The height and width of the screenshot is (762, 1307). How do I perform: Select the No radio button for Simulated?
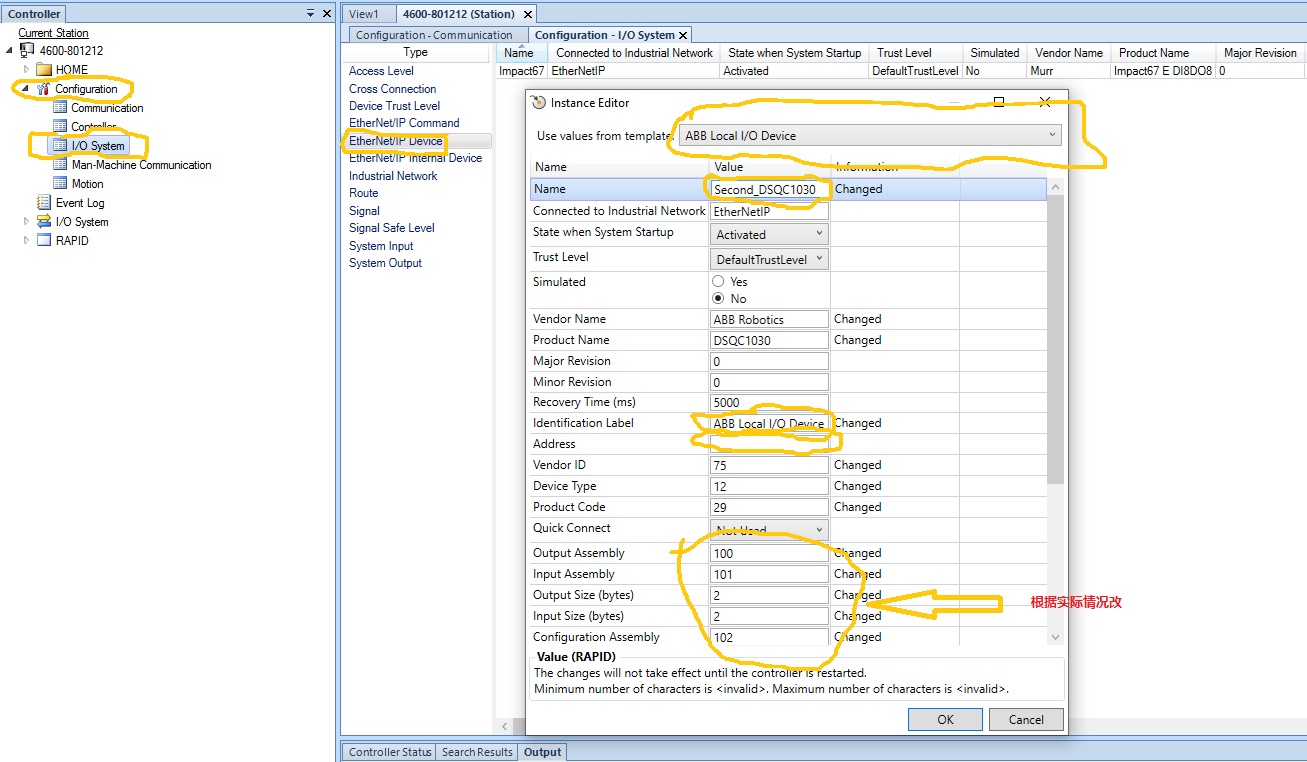point(718,299)
